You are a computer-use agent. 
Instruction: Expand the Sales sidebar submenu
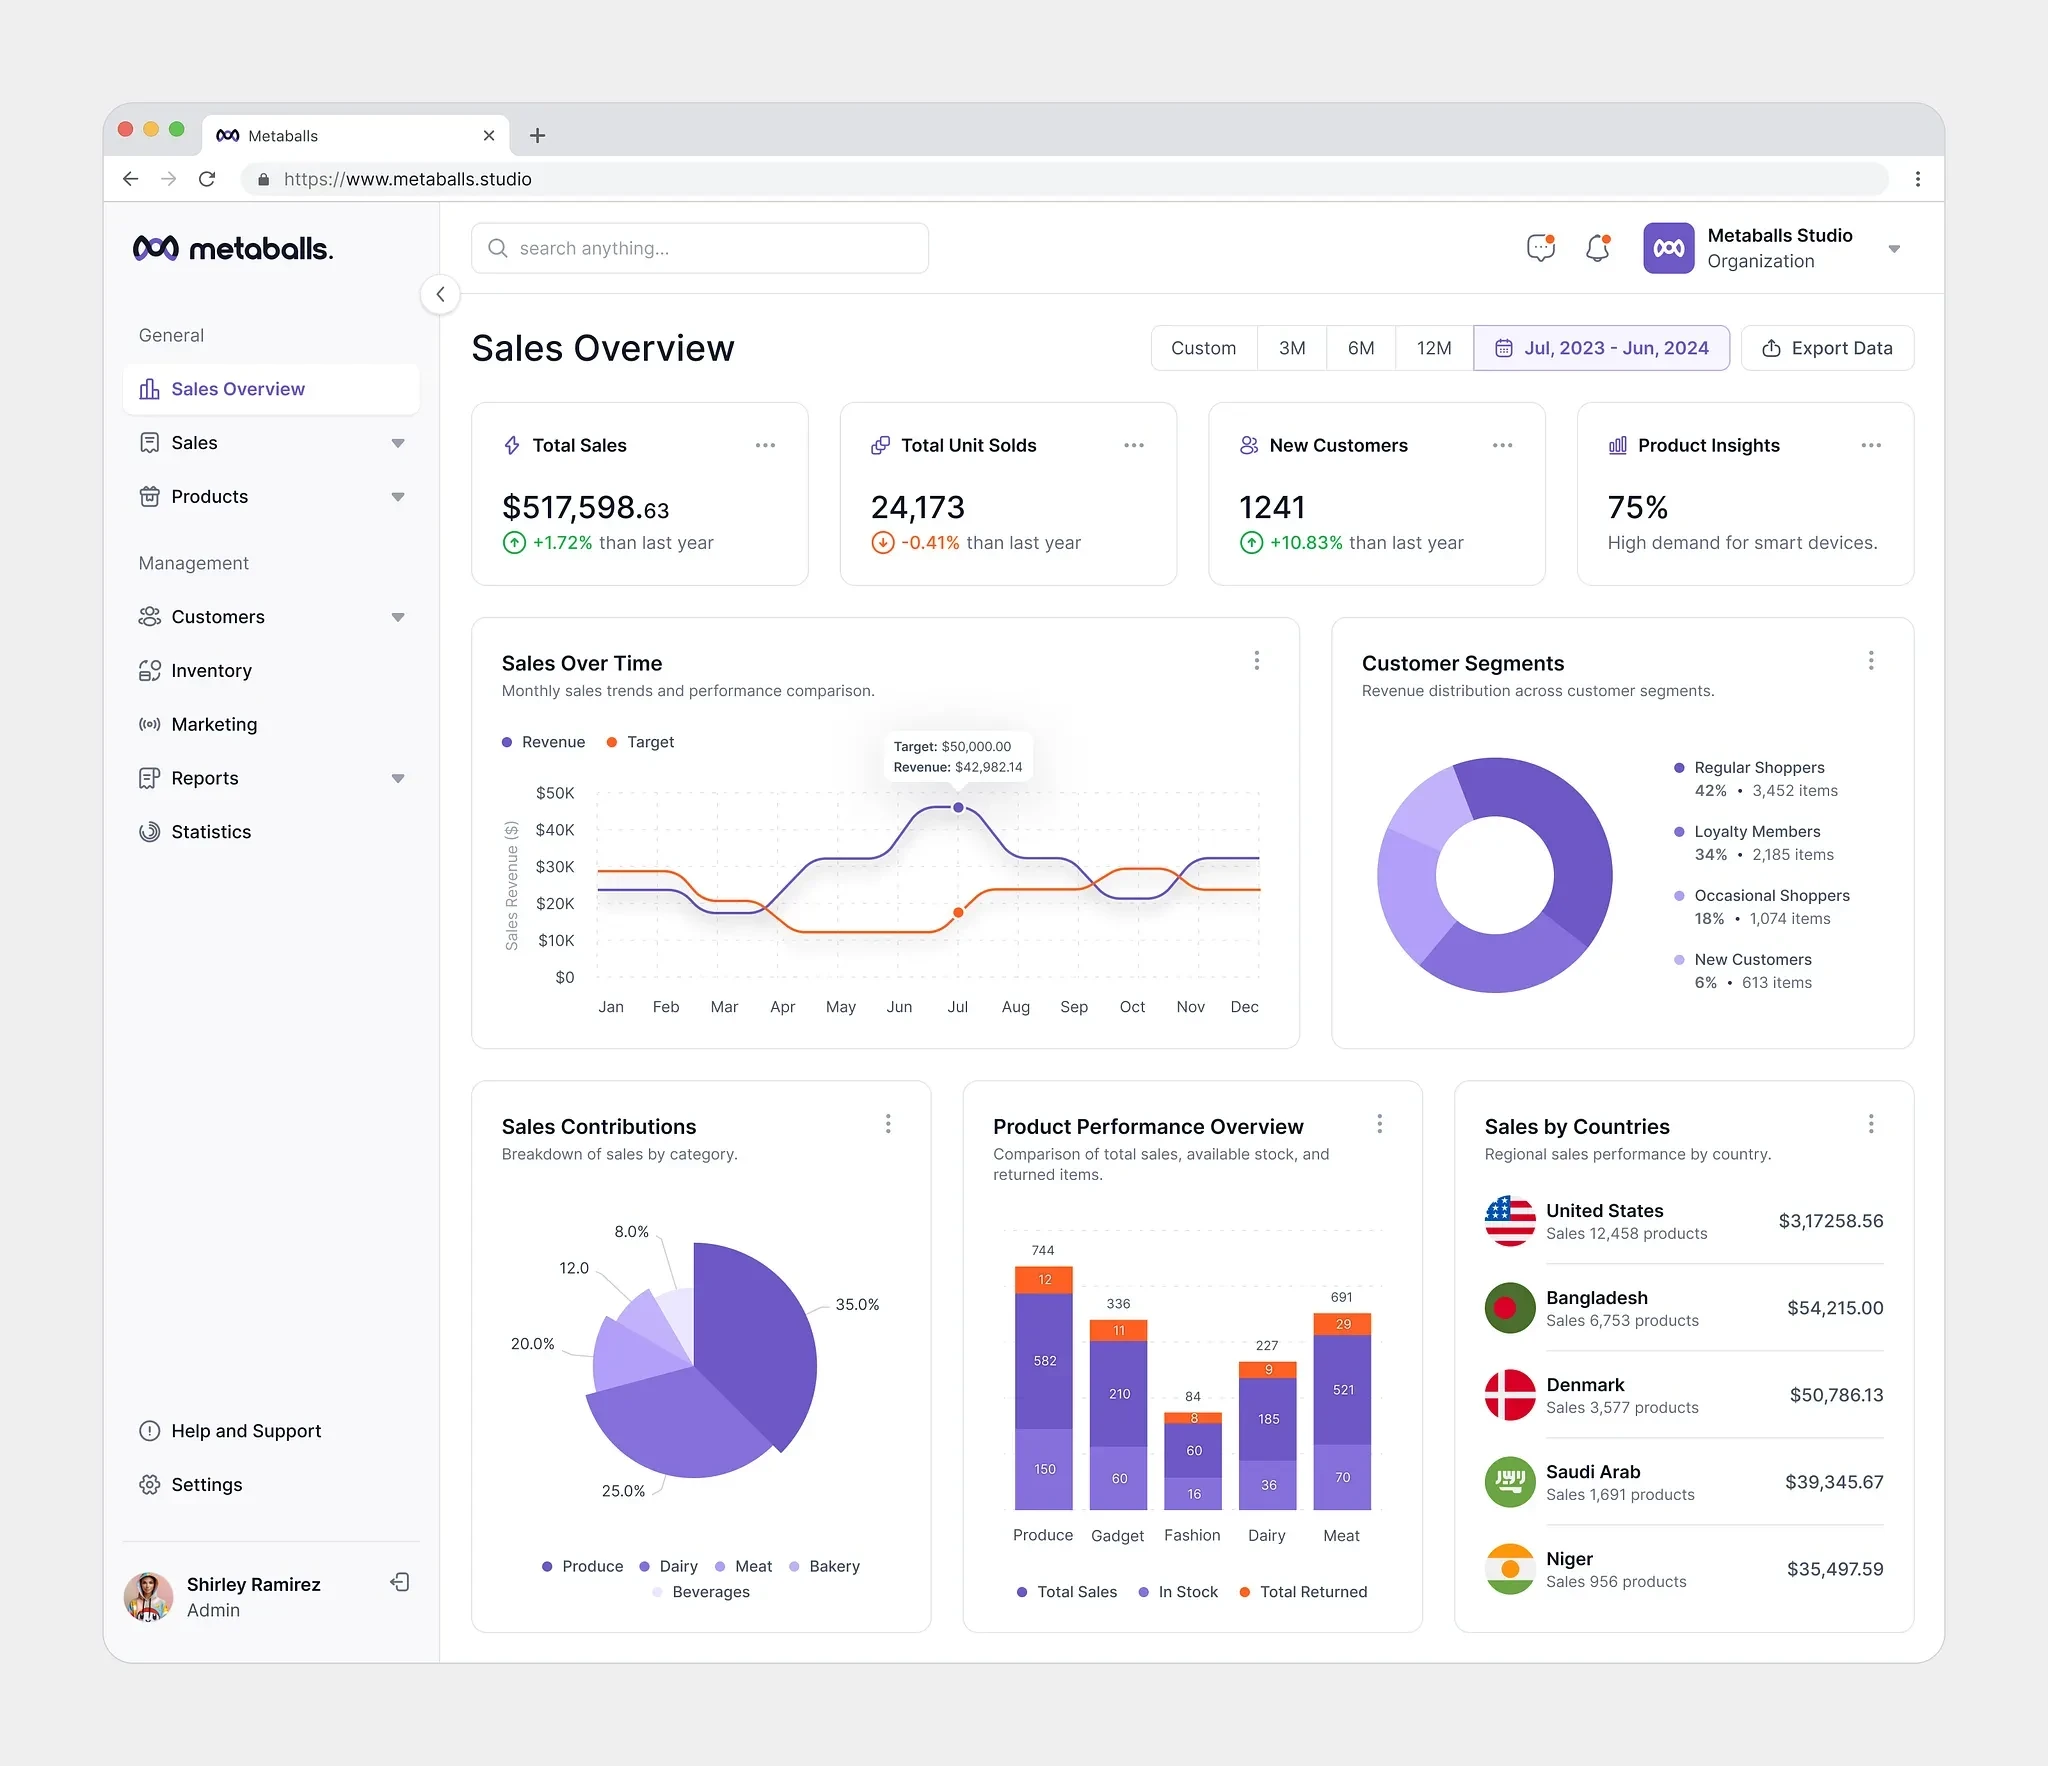click(x=398, y=443)
